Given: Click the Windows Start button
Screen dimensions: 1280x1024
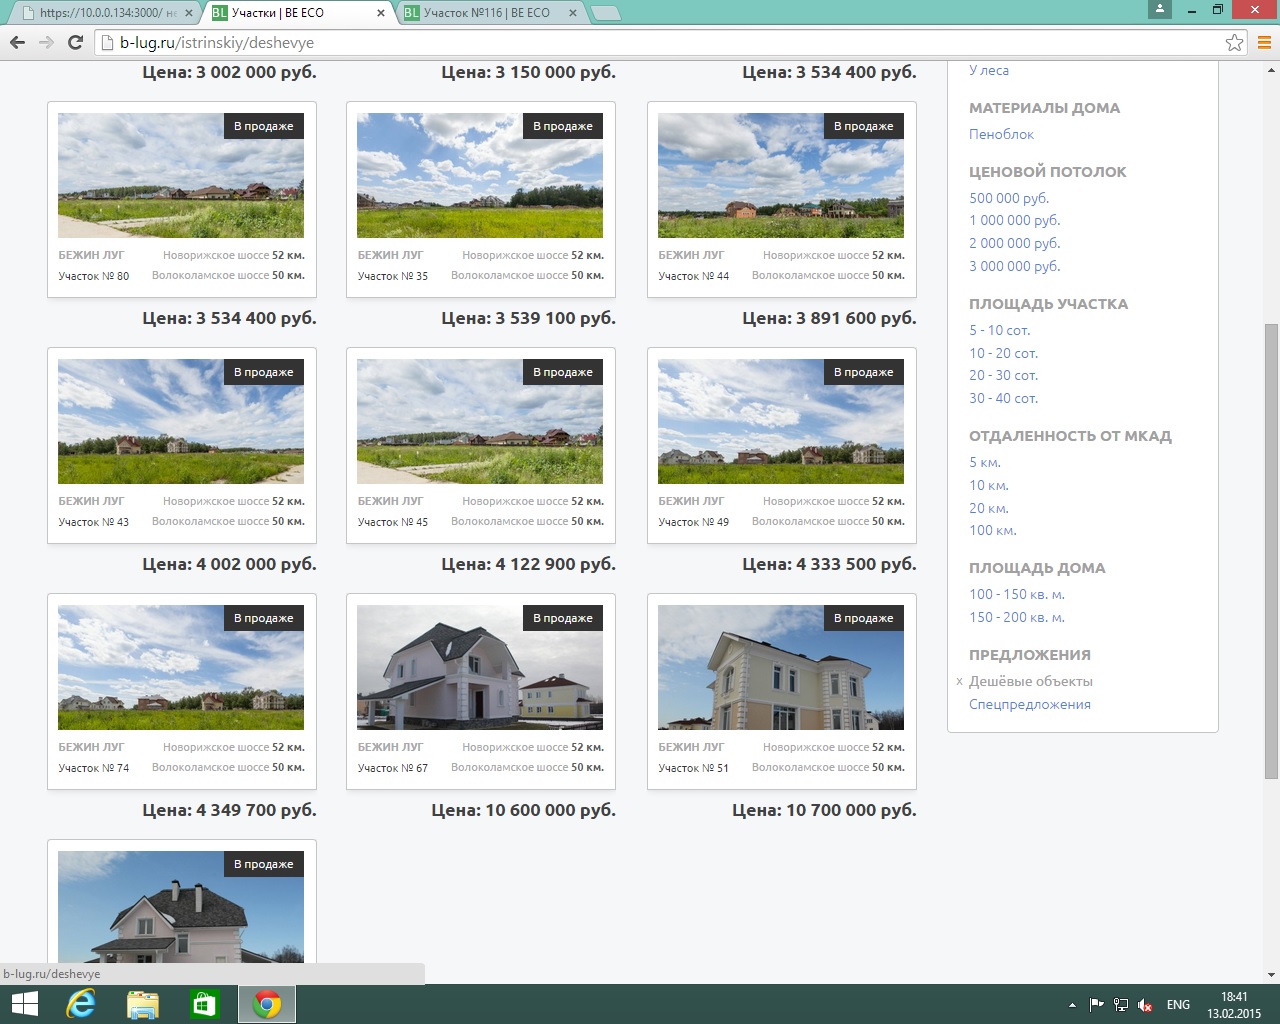Looking at the screenshot, I should (x=24, y=1004).
